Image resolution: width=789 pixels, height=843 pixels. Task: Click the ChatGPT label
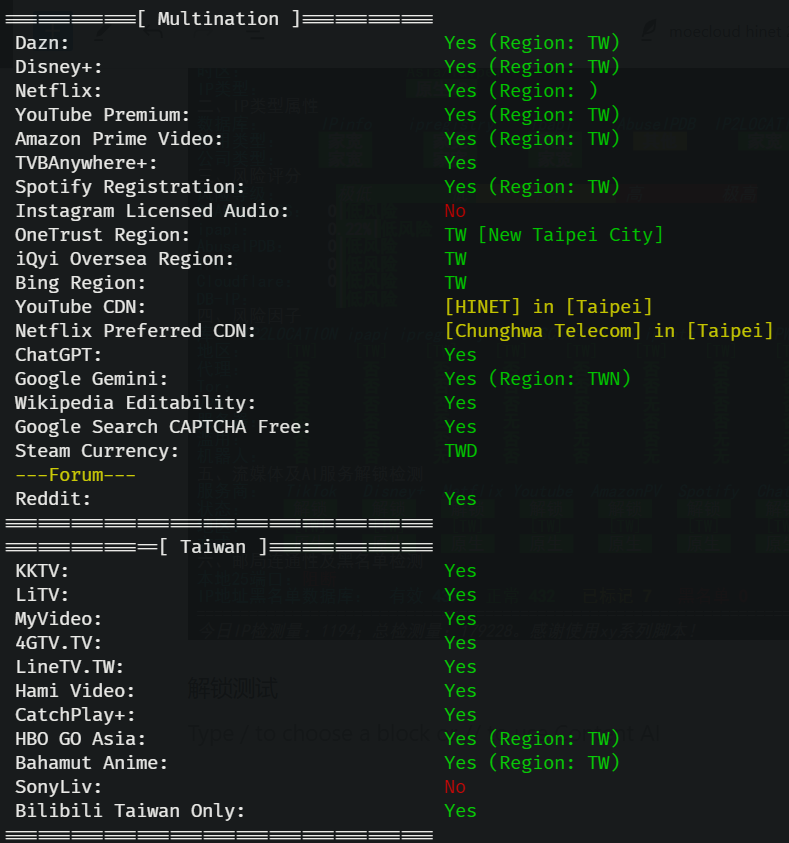(x=58, y=355)
